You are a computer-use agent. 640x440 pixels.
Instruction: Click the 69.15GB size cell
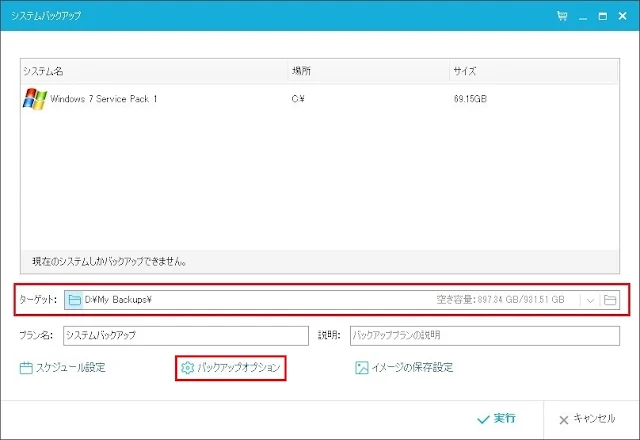point(470,99)
